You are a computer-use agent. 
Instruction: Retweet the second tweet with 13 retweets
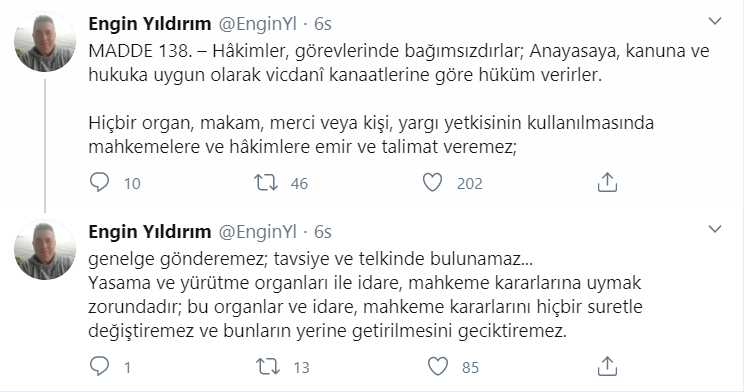tap(268, 366)
